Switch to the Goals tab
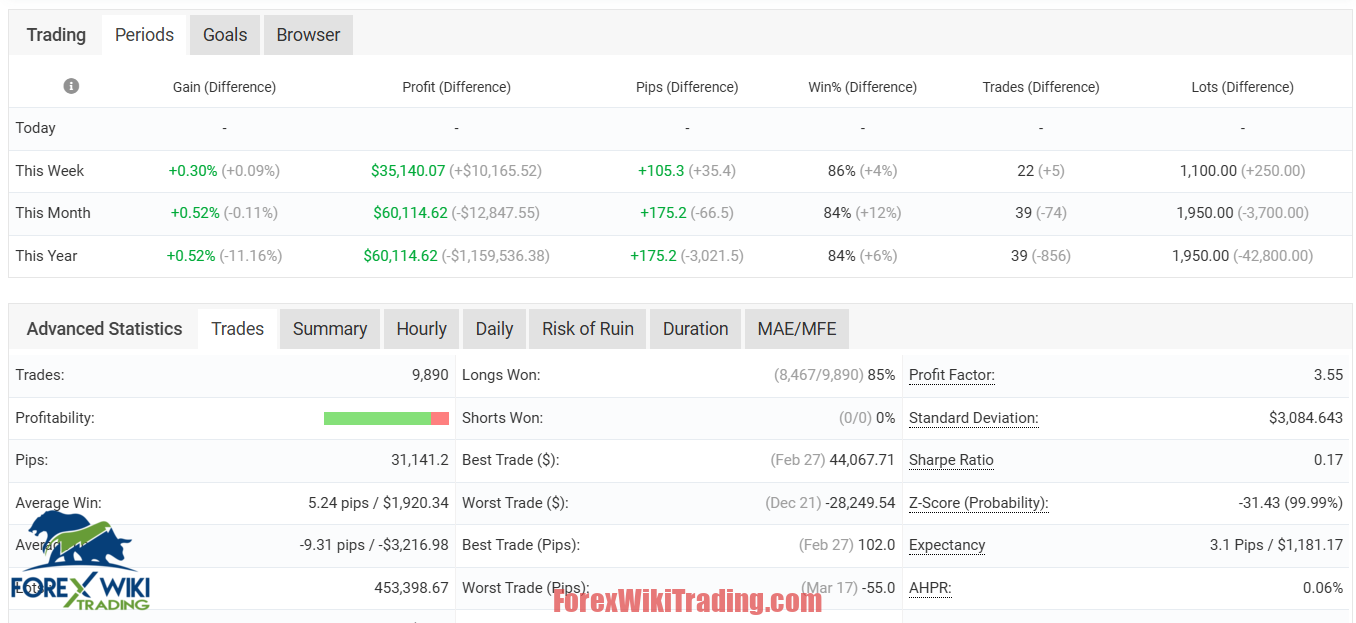 point(225,35)
